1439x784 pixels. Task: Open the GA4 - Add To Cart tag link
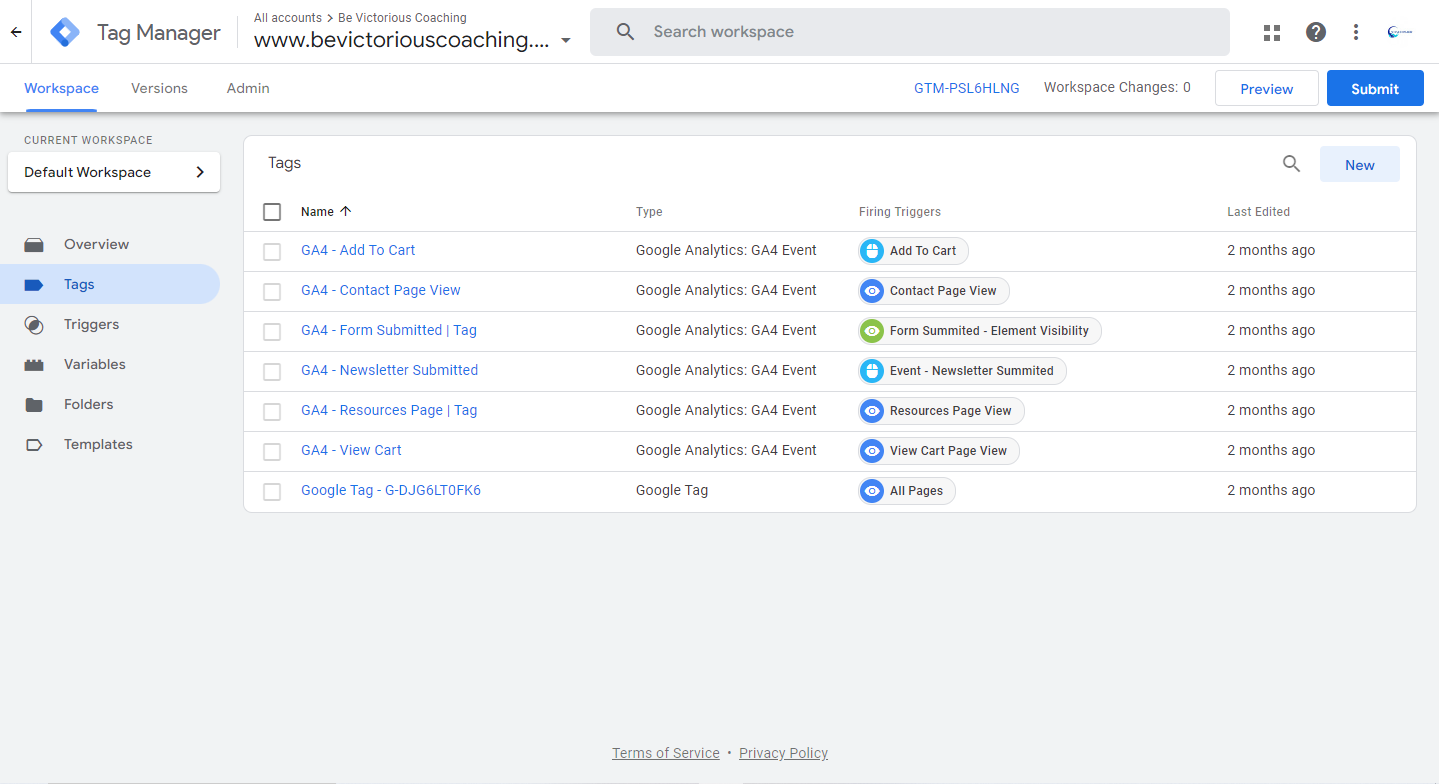pyautogui.click(x=358, y=250)
